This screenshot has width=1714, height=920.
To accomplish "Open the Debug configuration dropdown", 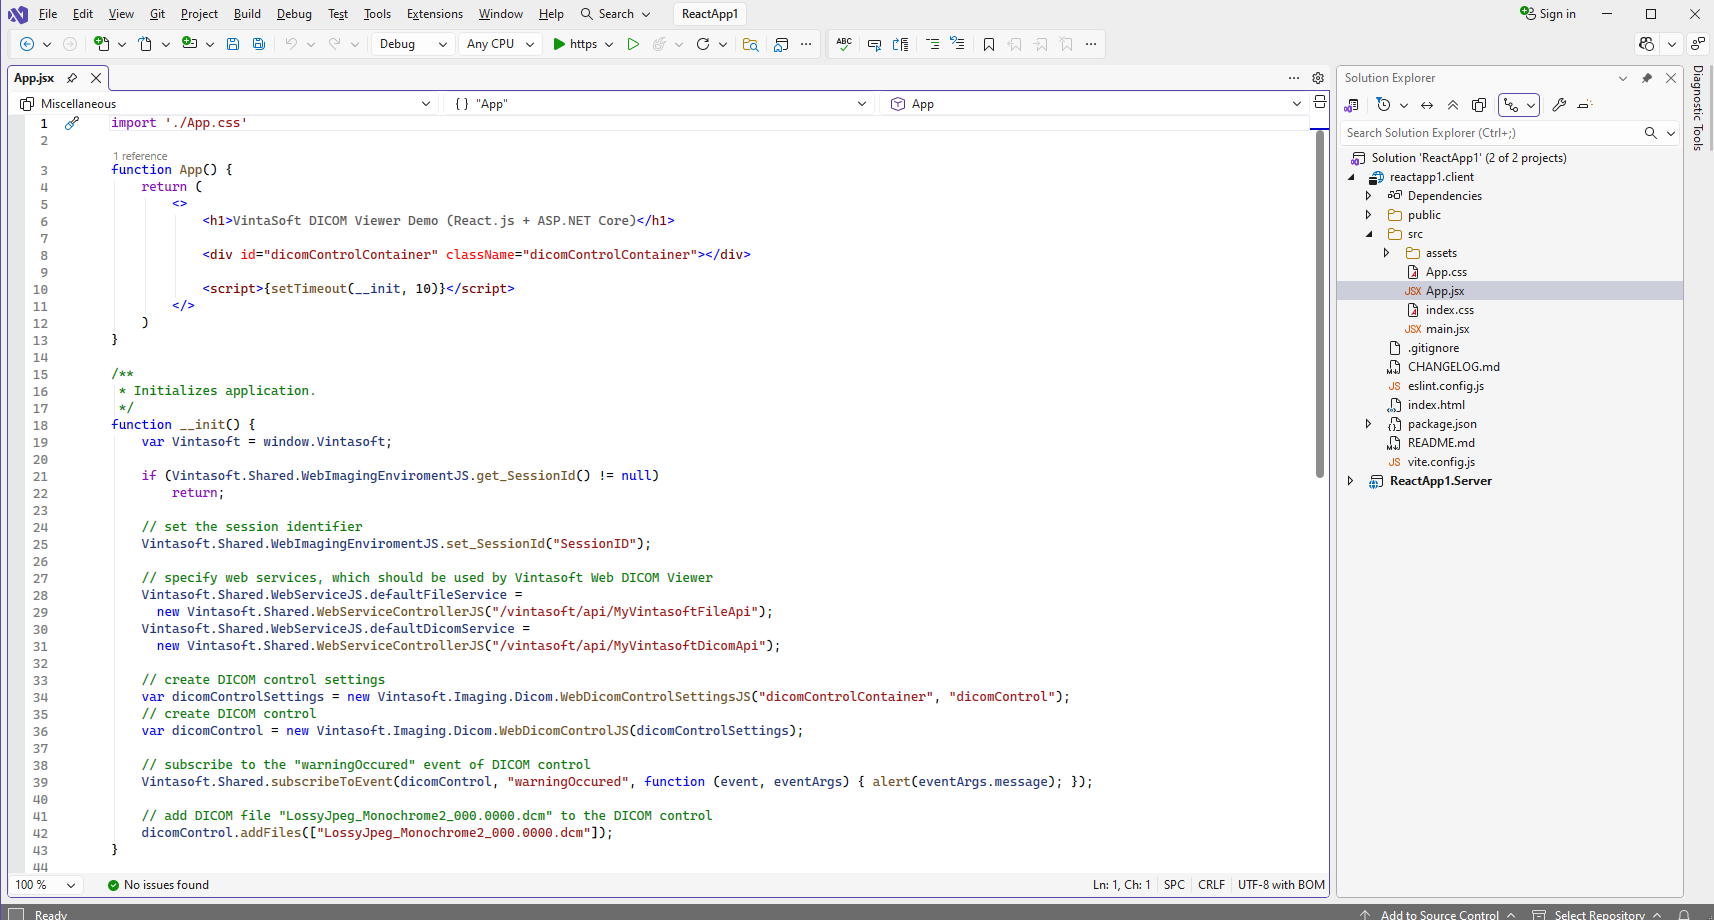I will point(411,44).
